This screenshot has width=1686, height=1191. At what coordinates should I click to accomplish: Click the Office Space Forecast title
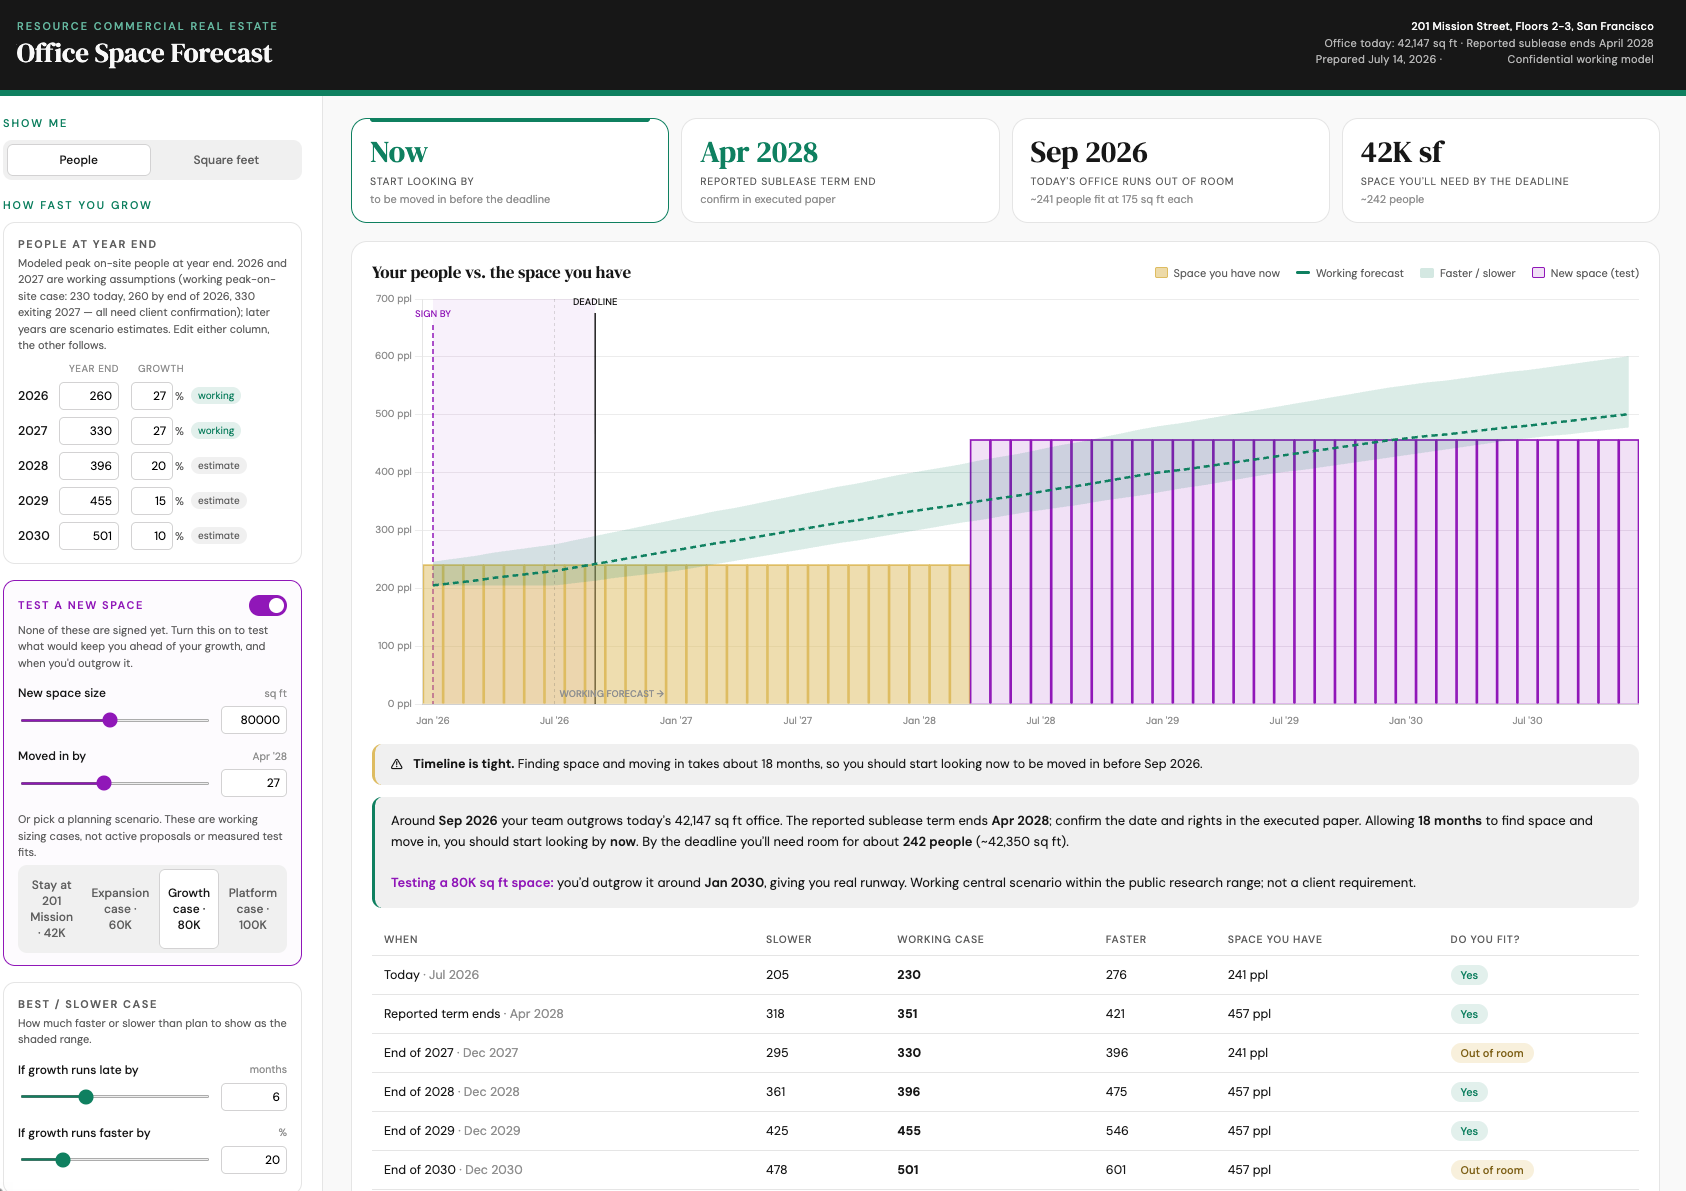click(x=144, y=53)
